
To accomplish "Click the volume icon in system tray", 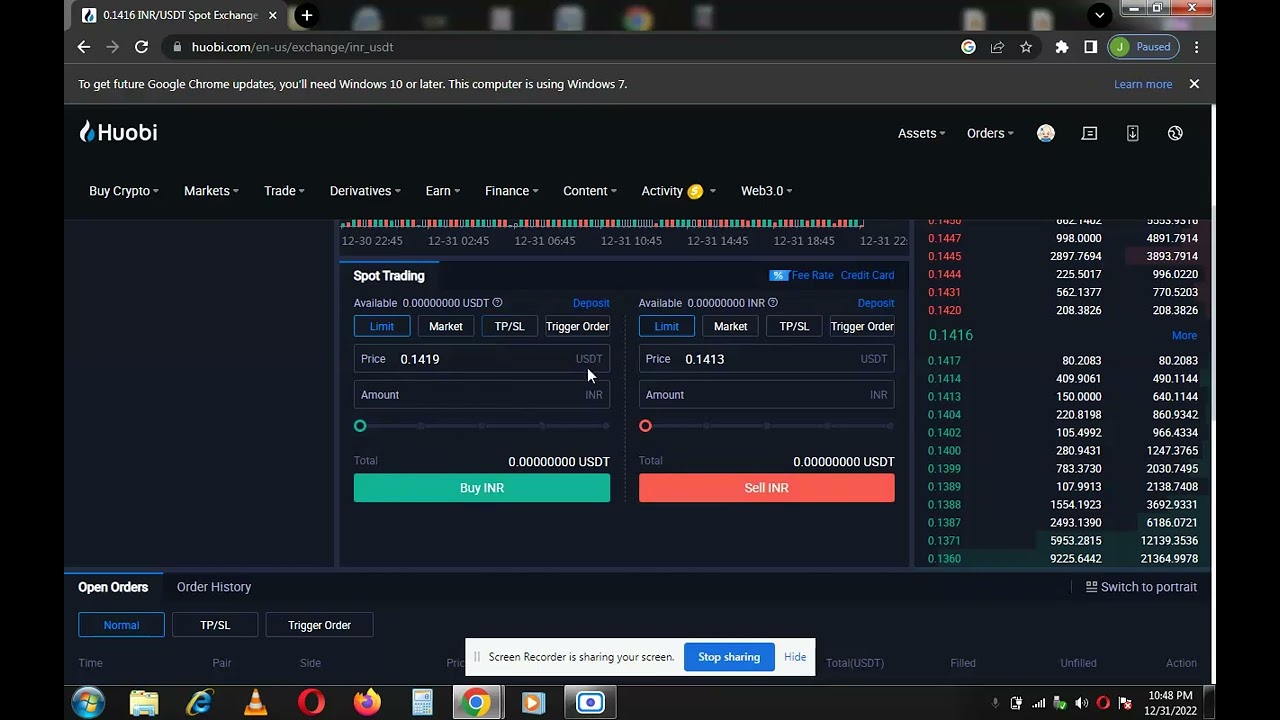I will (1081, 703).
